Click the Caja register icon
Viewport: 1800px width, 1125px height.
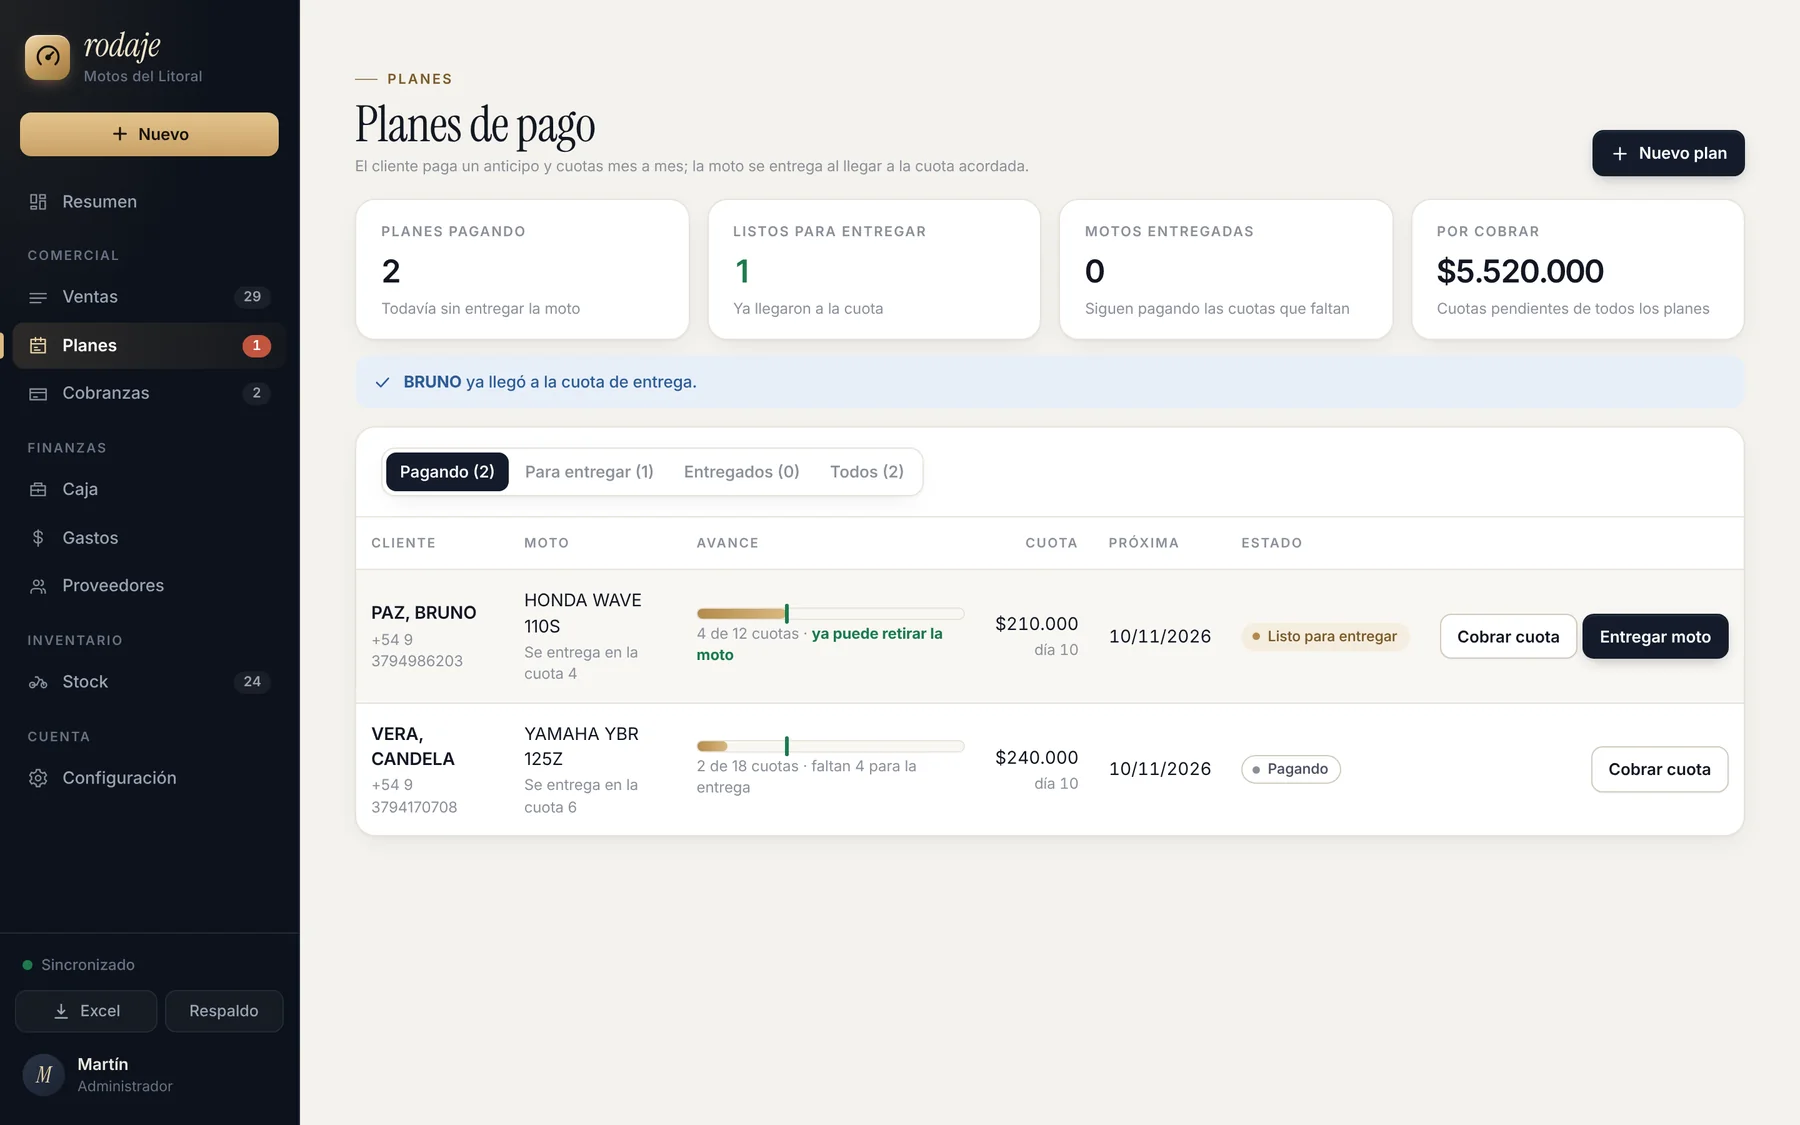[x=38, y=490]
